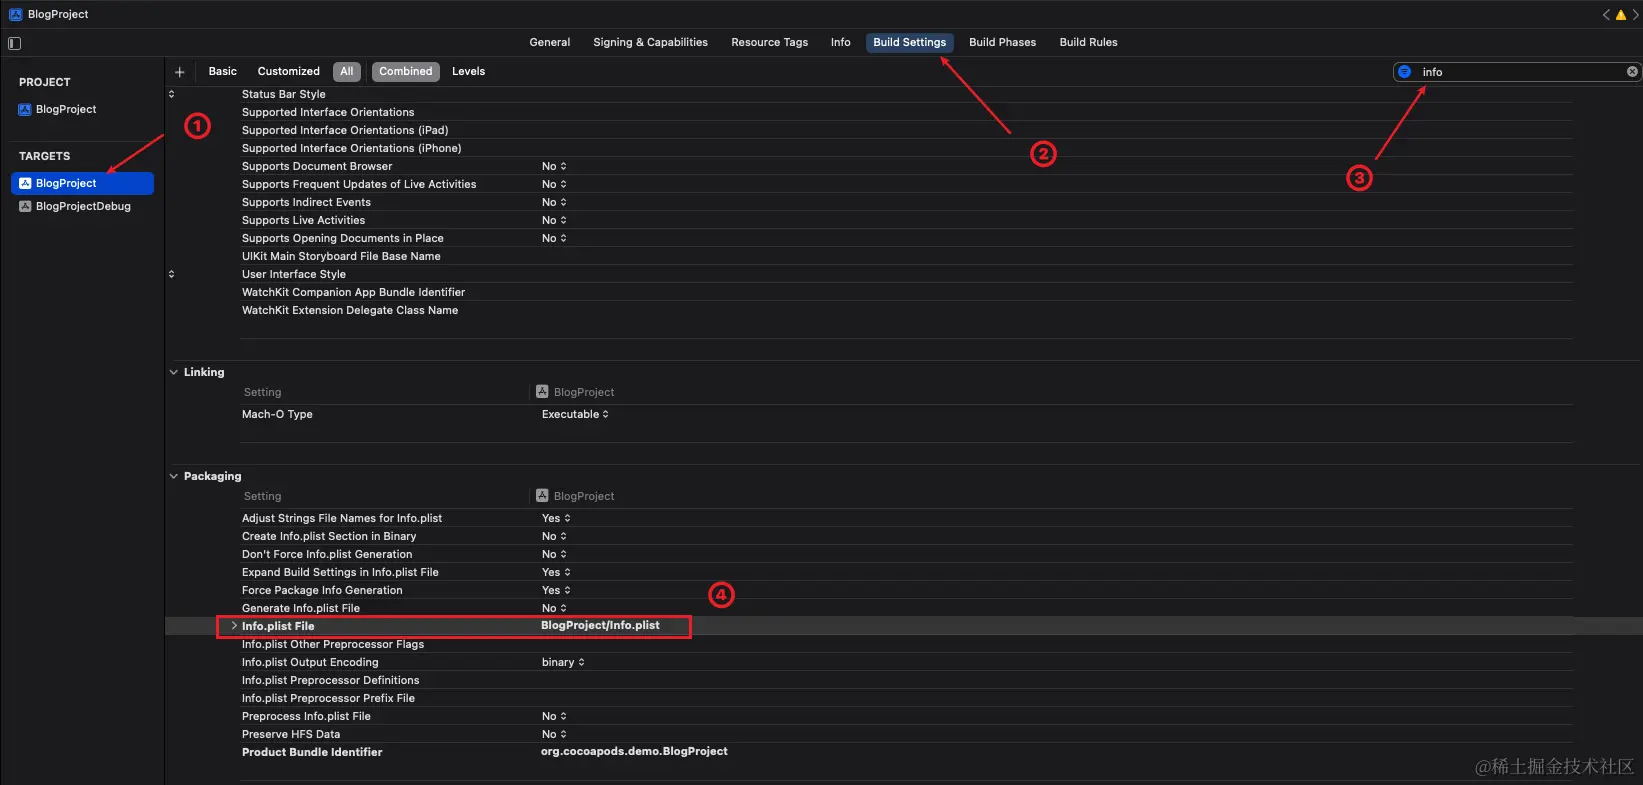Open the Build Phases tab
Screen dimensions: 1643x785
coord(1002,42)
